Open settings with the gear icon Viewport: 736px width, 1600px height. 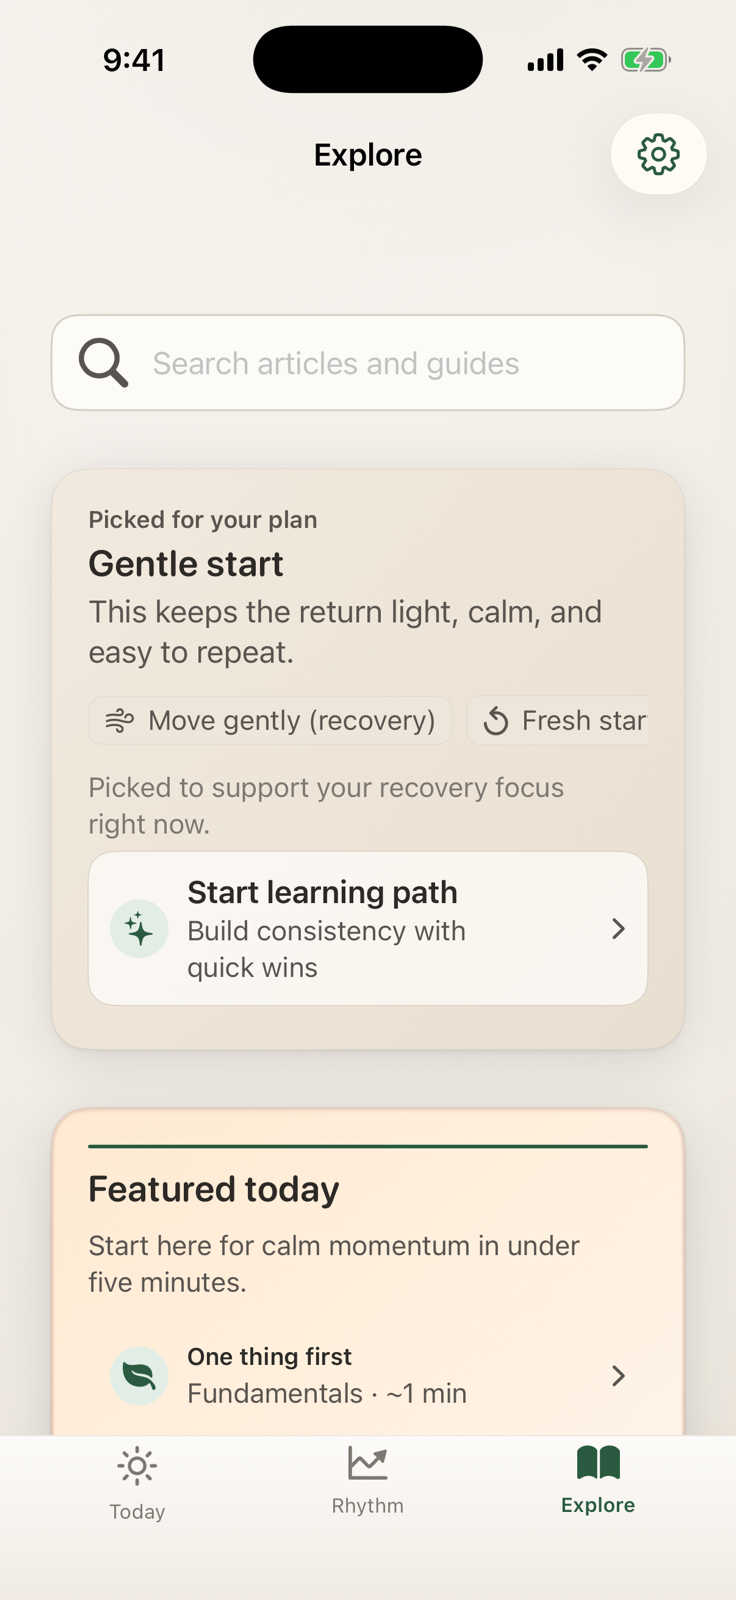tap(658, 154)
